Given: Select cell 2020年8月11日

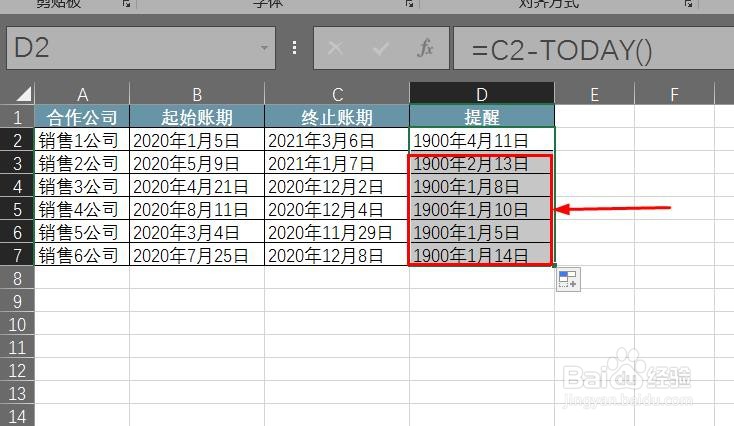Looking at the screenshot, I should (197, 208).
